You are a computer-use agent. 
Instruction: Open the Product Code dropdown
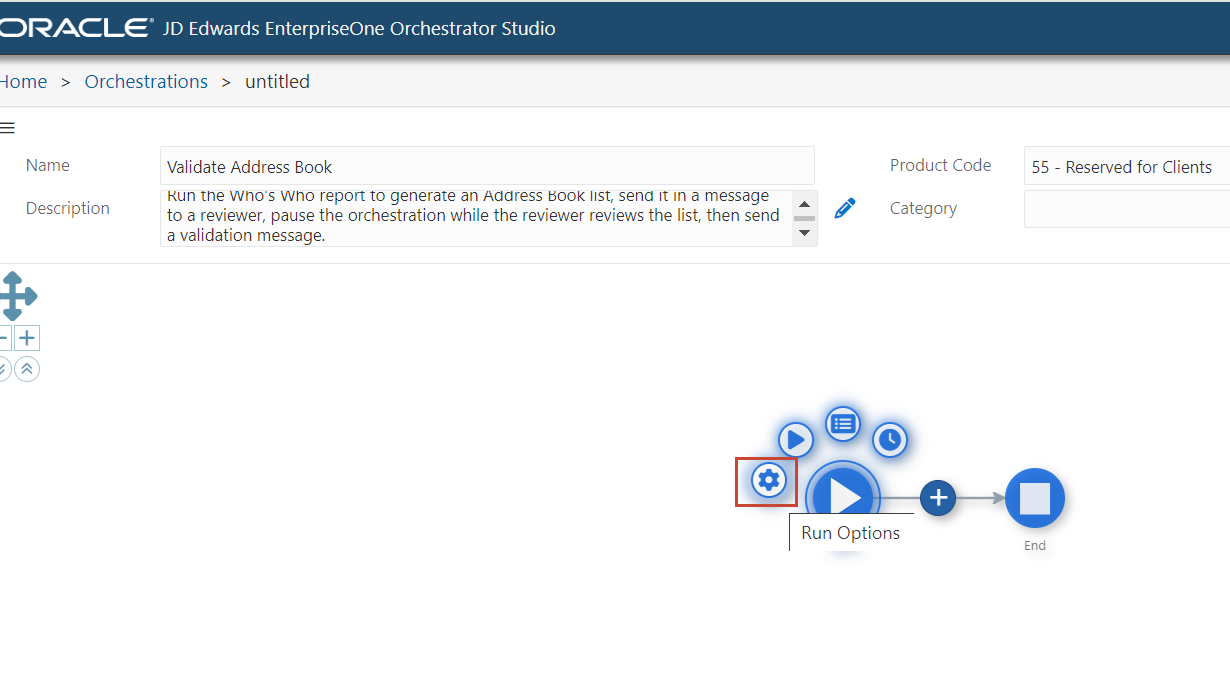[1127, 166]
